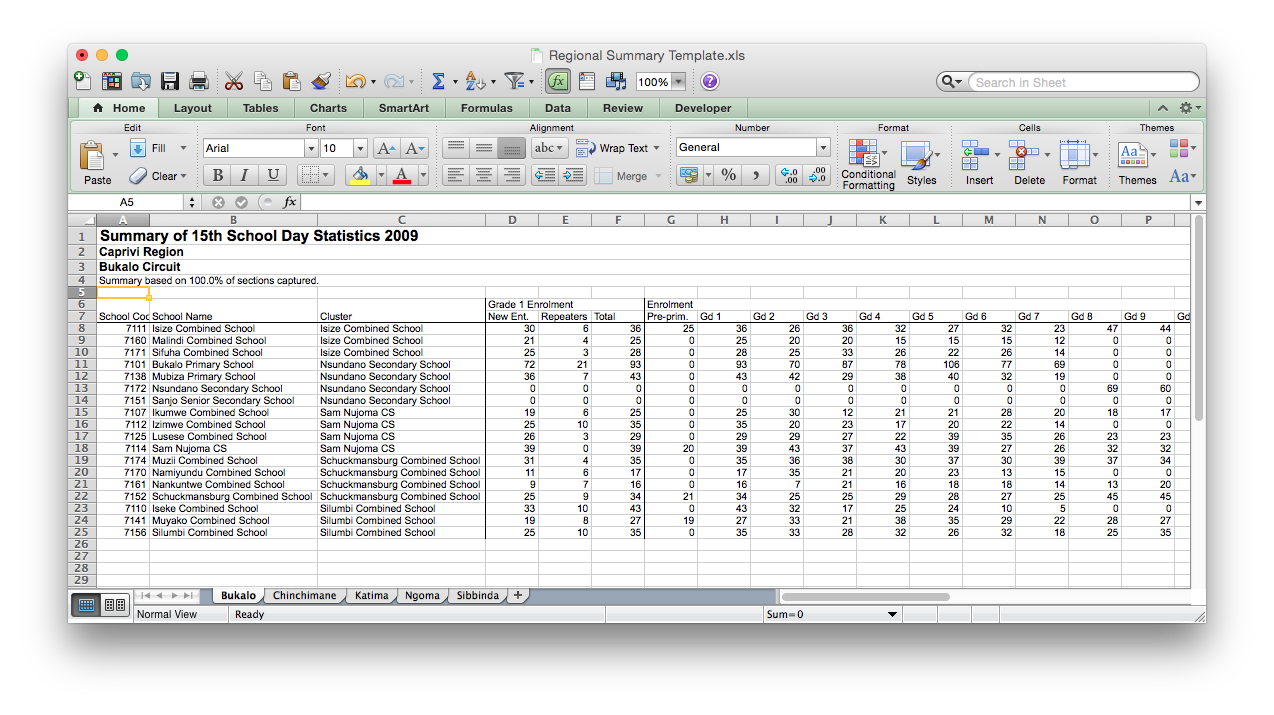The height and width of the screenshot is (715, 1274).
Task: Open theme colors swatch grid
Action: pyautogui.click(x=1182, y=148)
